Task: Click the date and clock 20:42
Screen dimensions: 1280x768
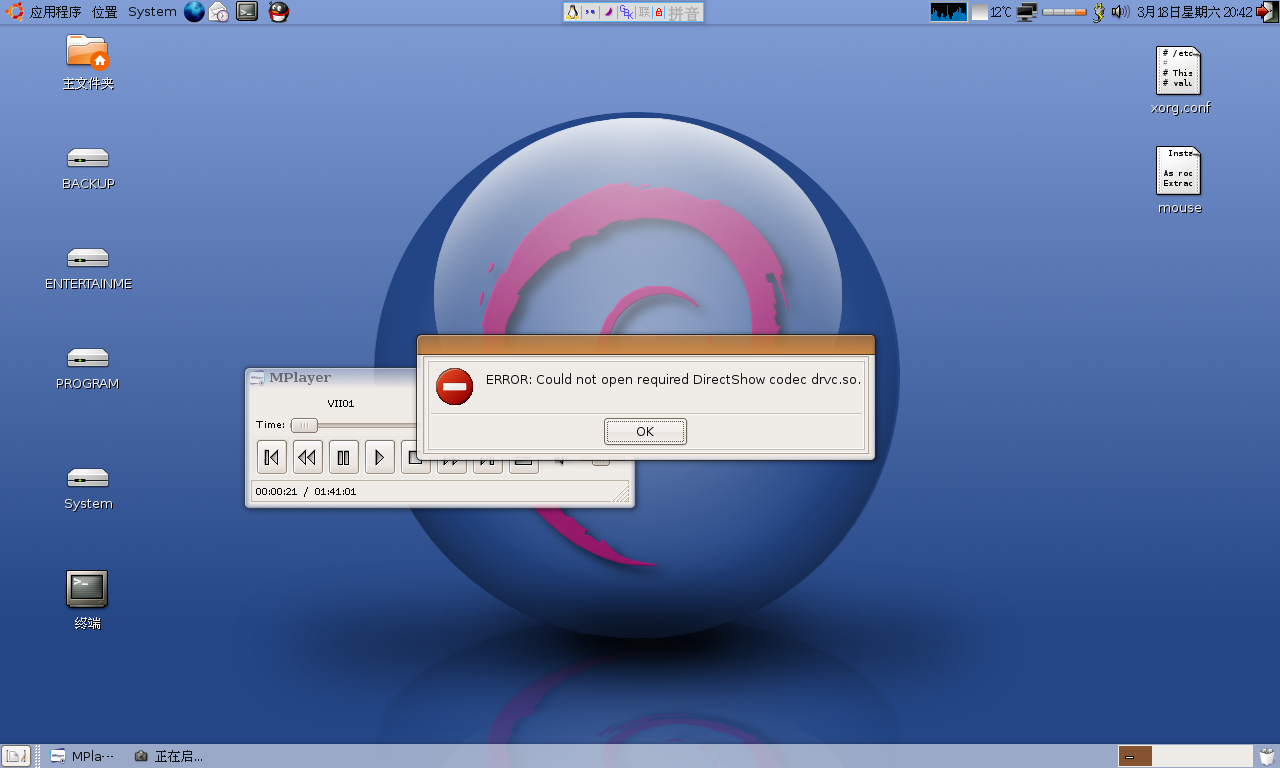Action: pyautogui.click(x=1194, y=12)
